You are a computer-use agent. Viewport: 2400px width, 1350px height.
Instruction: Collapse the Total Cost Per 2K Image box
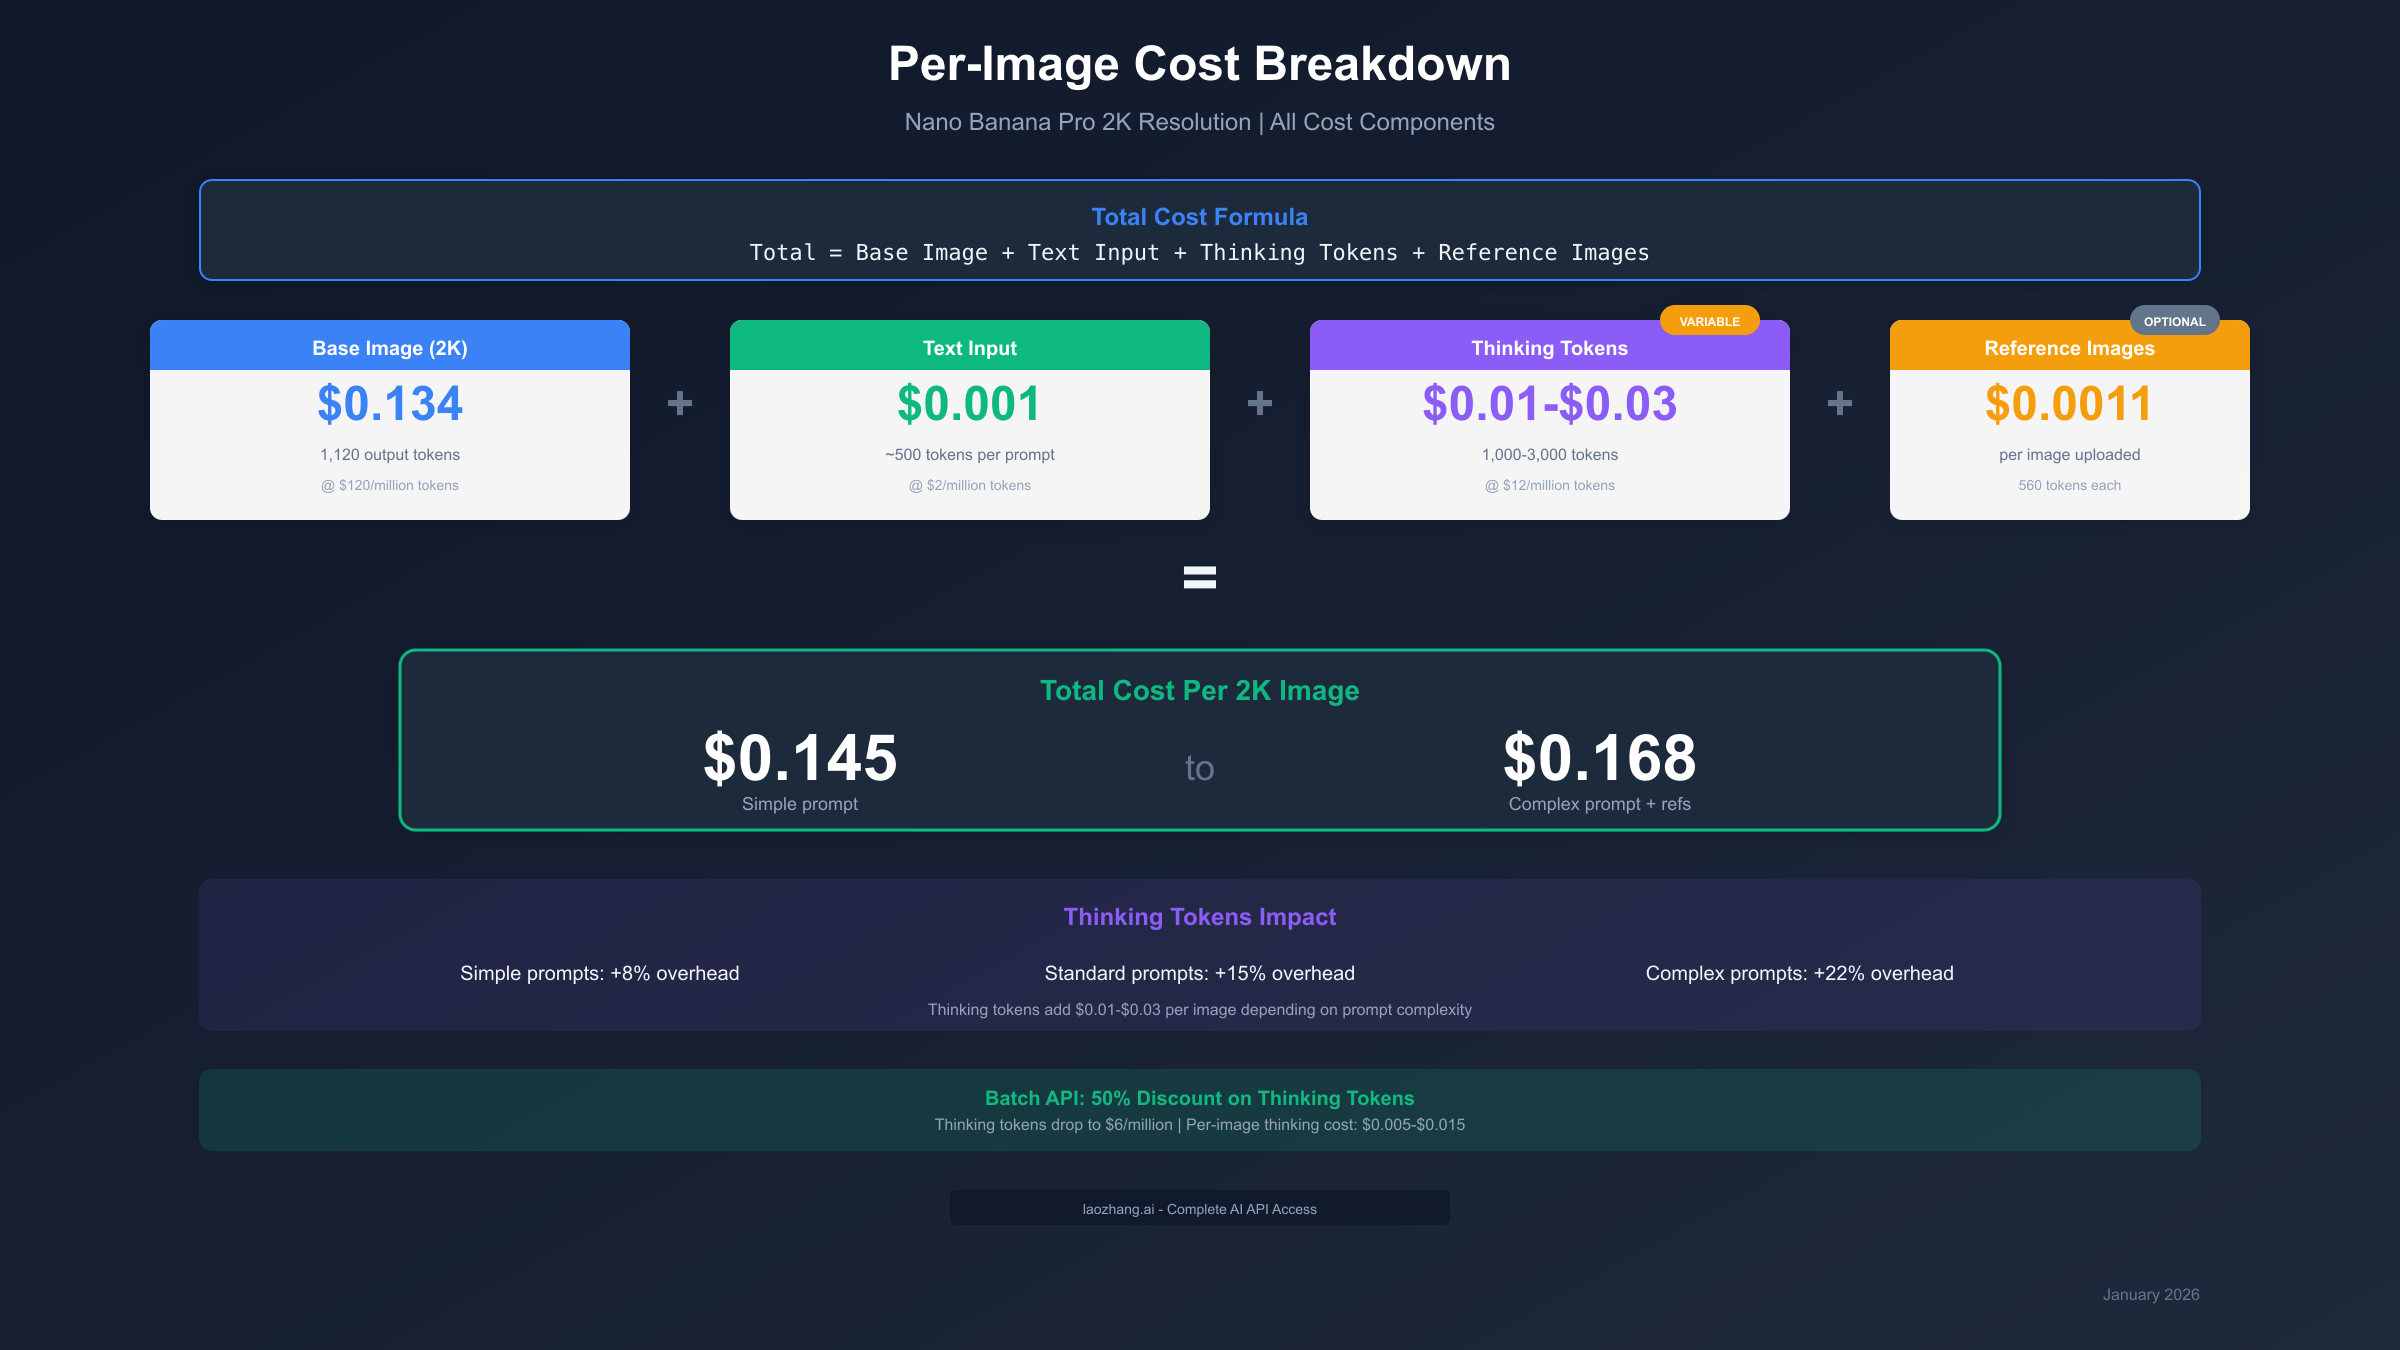1199,690
